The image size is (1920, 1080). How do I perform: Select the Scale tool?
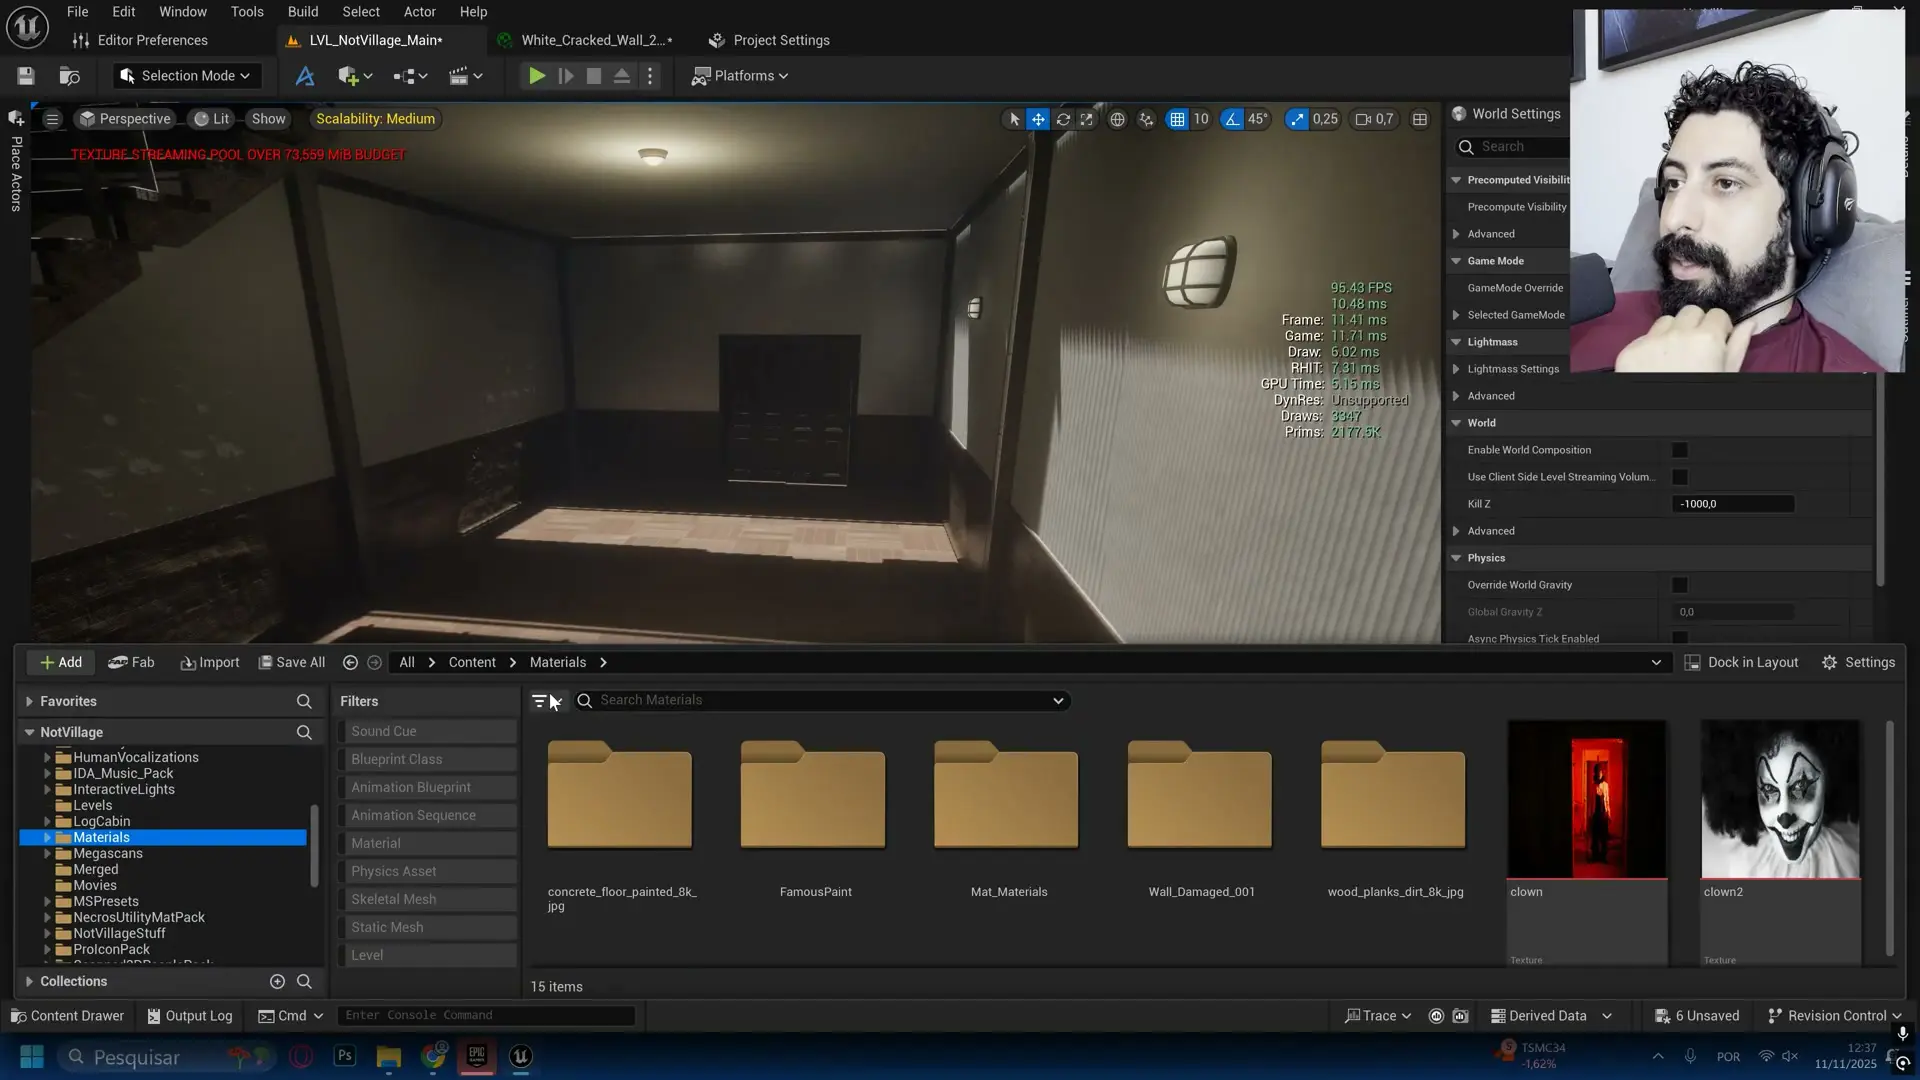point(1087,119)
